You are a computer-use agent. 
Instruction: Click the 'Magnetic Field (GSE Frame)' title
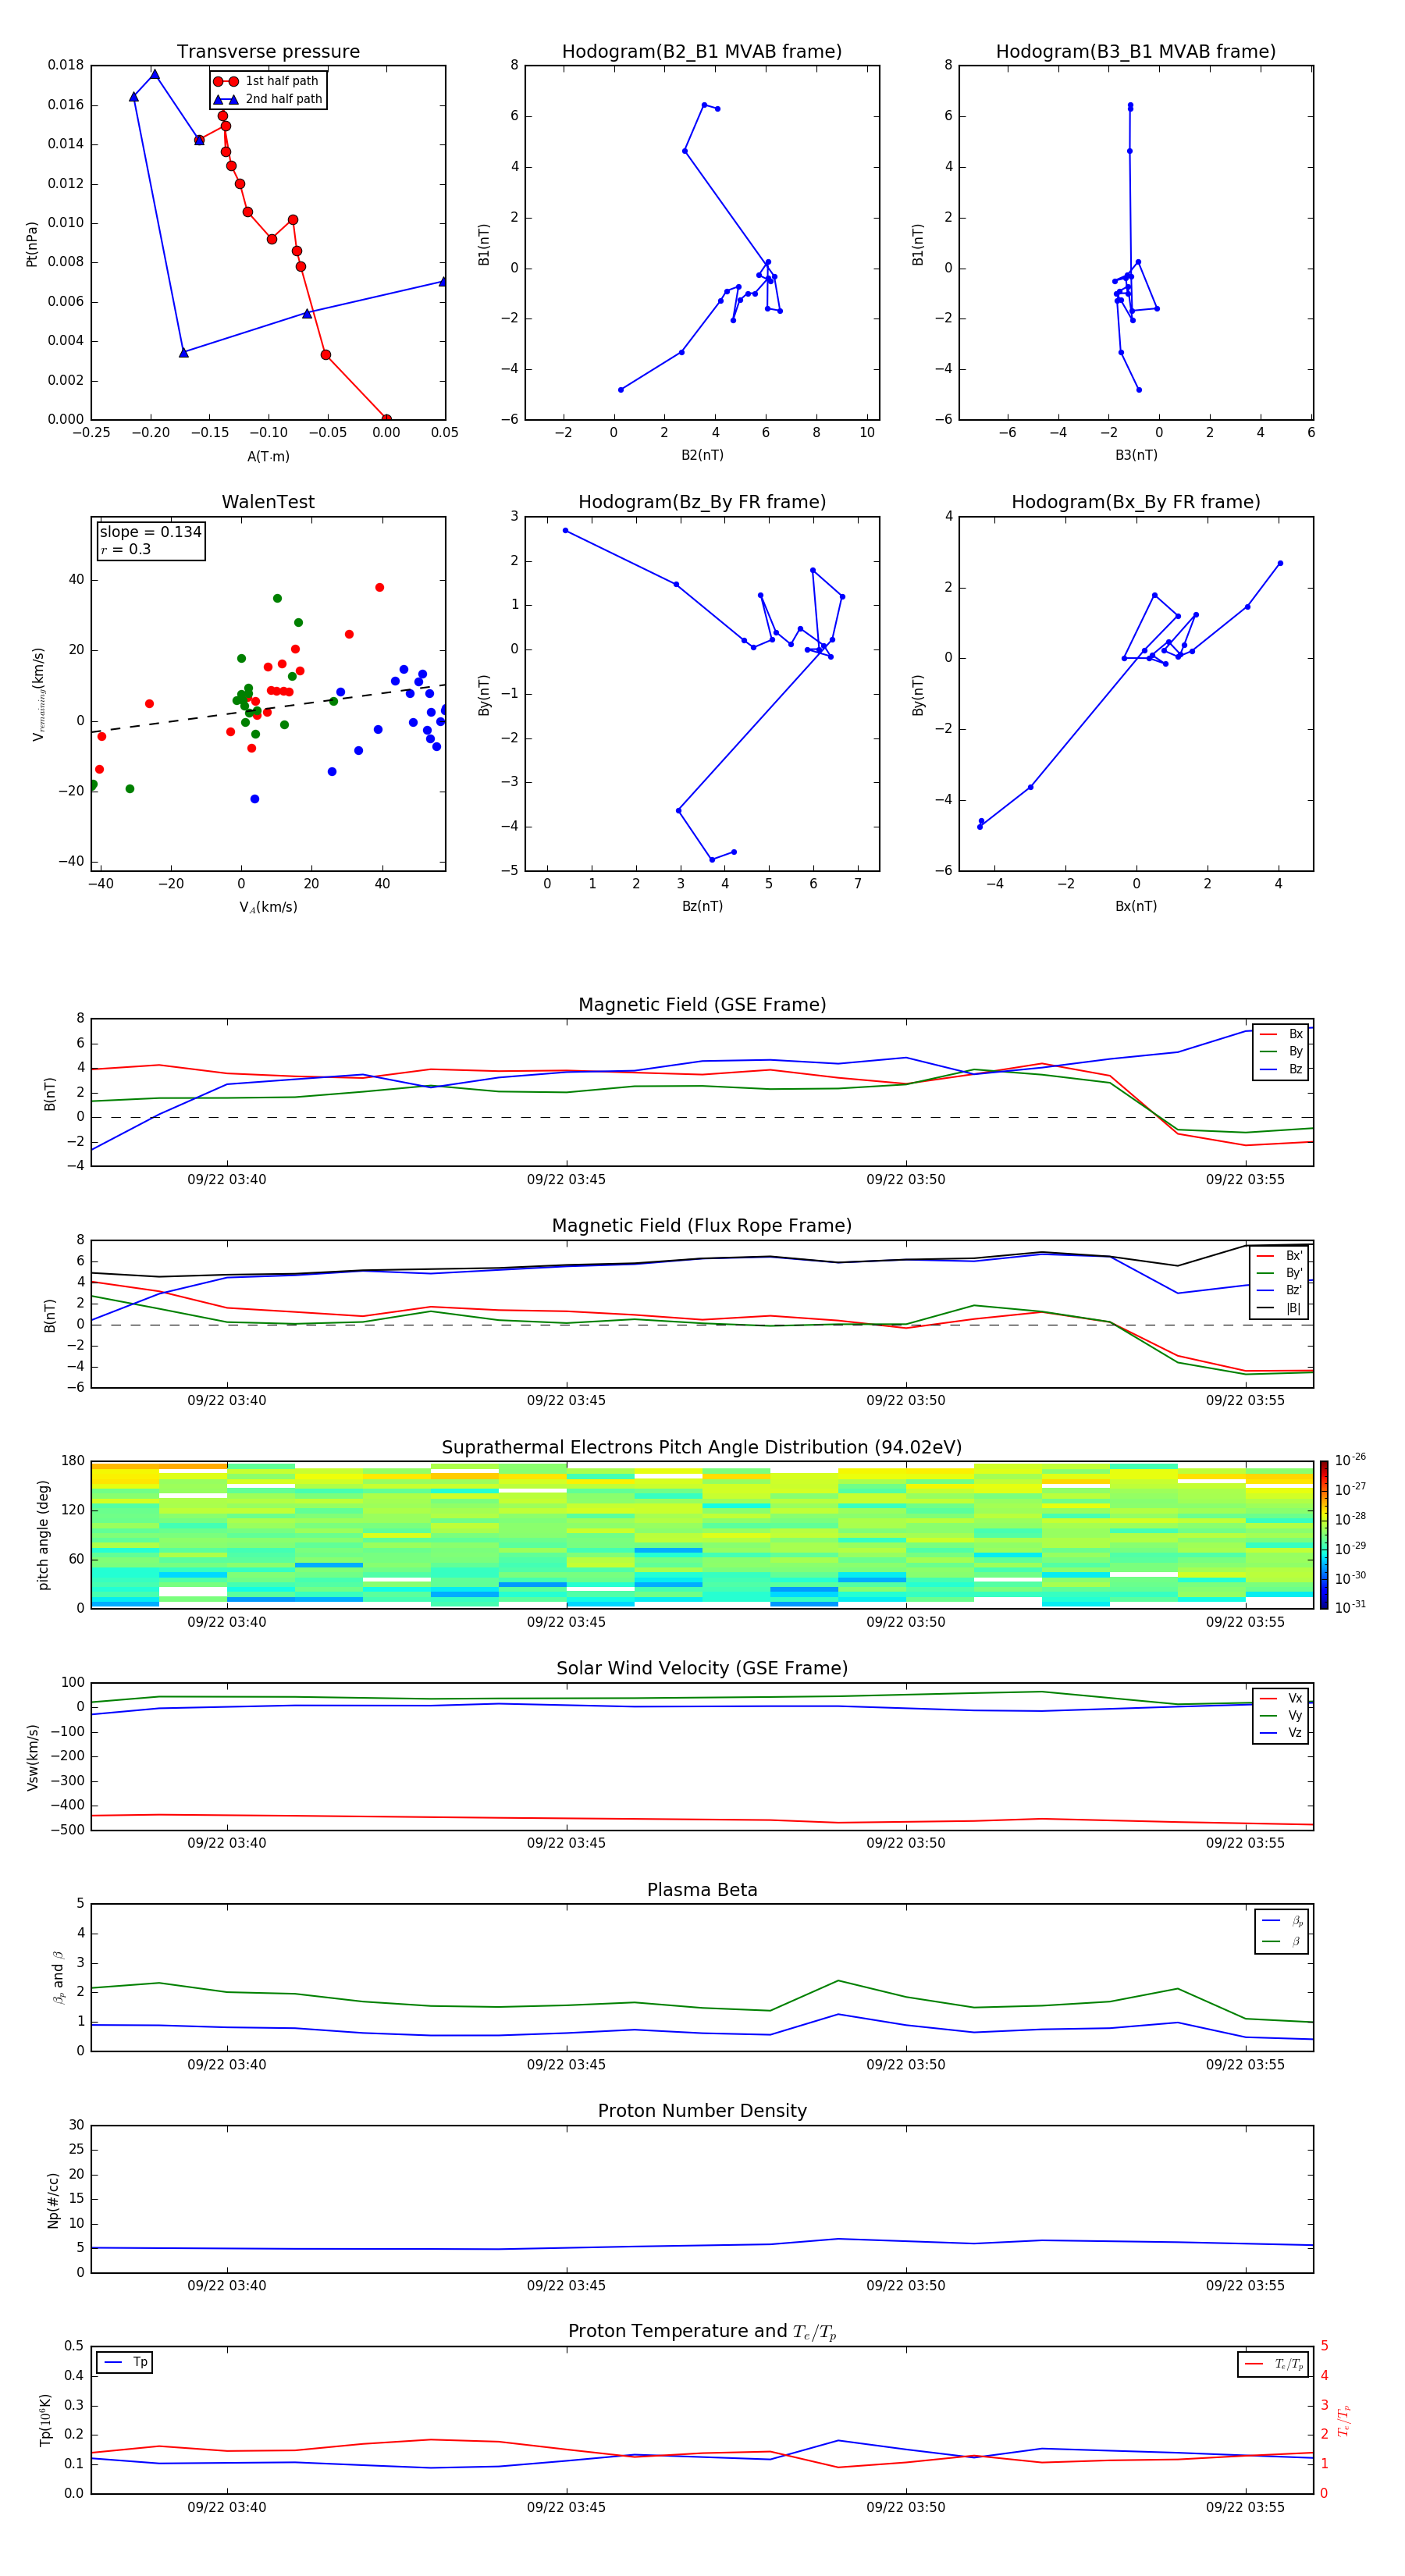pyautogui.click(x=702, y=1005)
